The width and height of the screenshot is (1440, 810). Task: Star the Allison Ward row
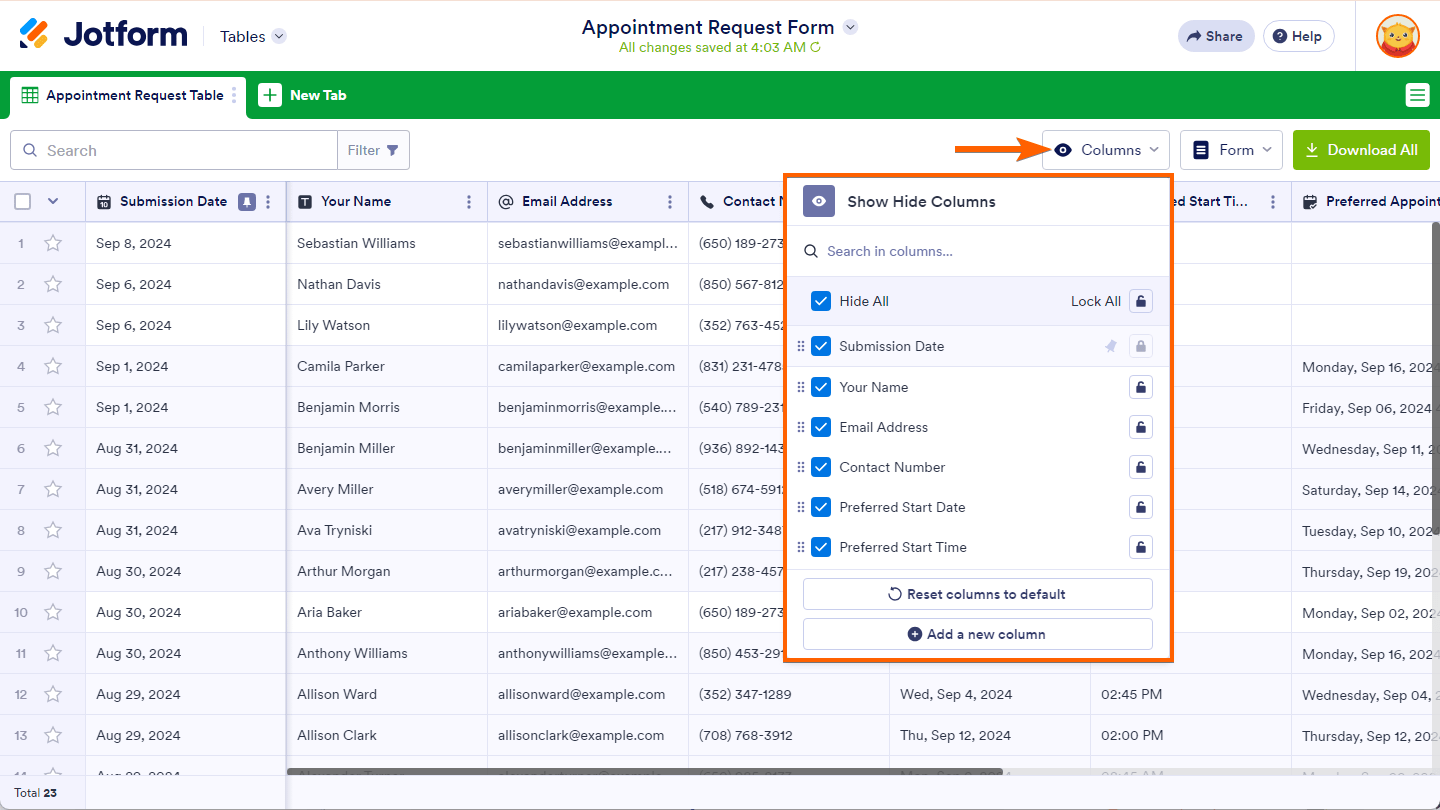tap(53, 694)
